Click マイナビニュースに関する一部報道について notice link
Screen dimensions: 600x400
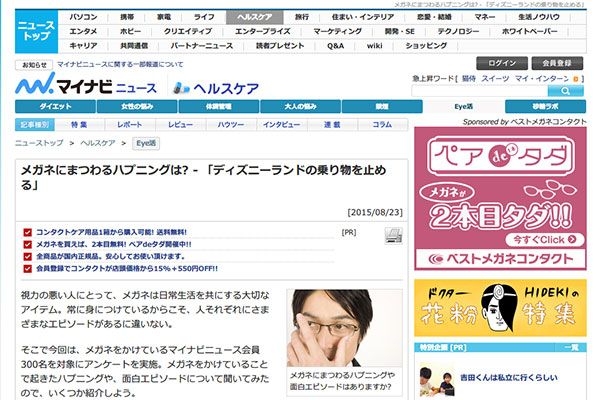(x=120, y=64)
